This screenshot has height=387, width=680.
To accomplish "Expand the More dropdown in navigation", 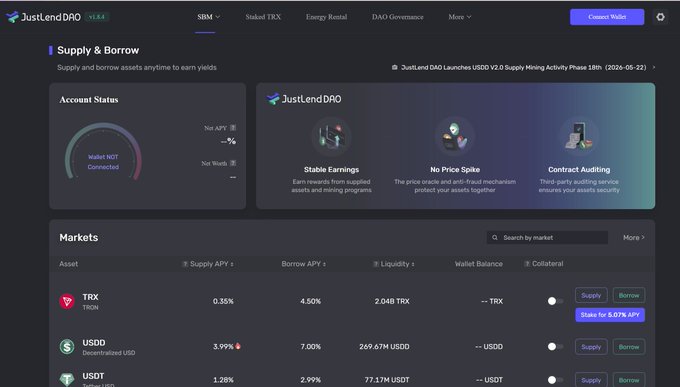I will [460, 17].
